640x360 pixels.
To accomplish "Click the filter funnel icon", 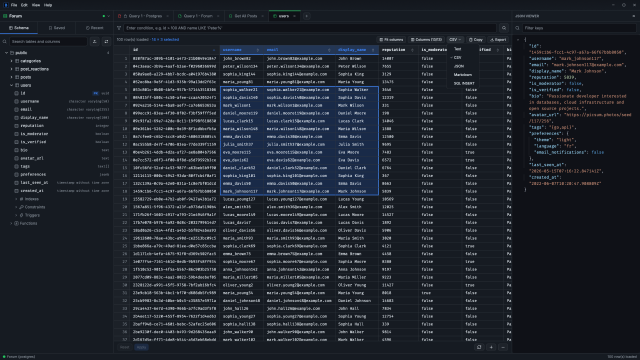I will (x=119, y=28).
